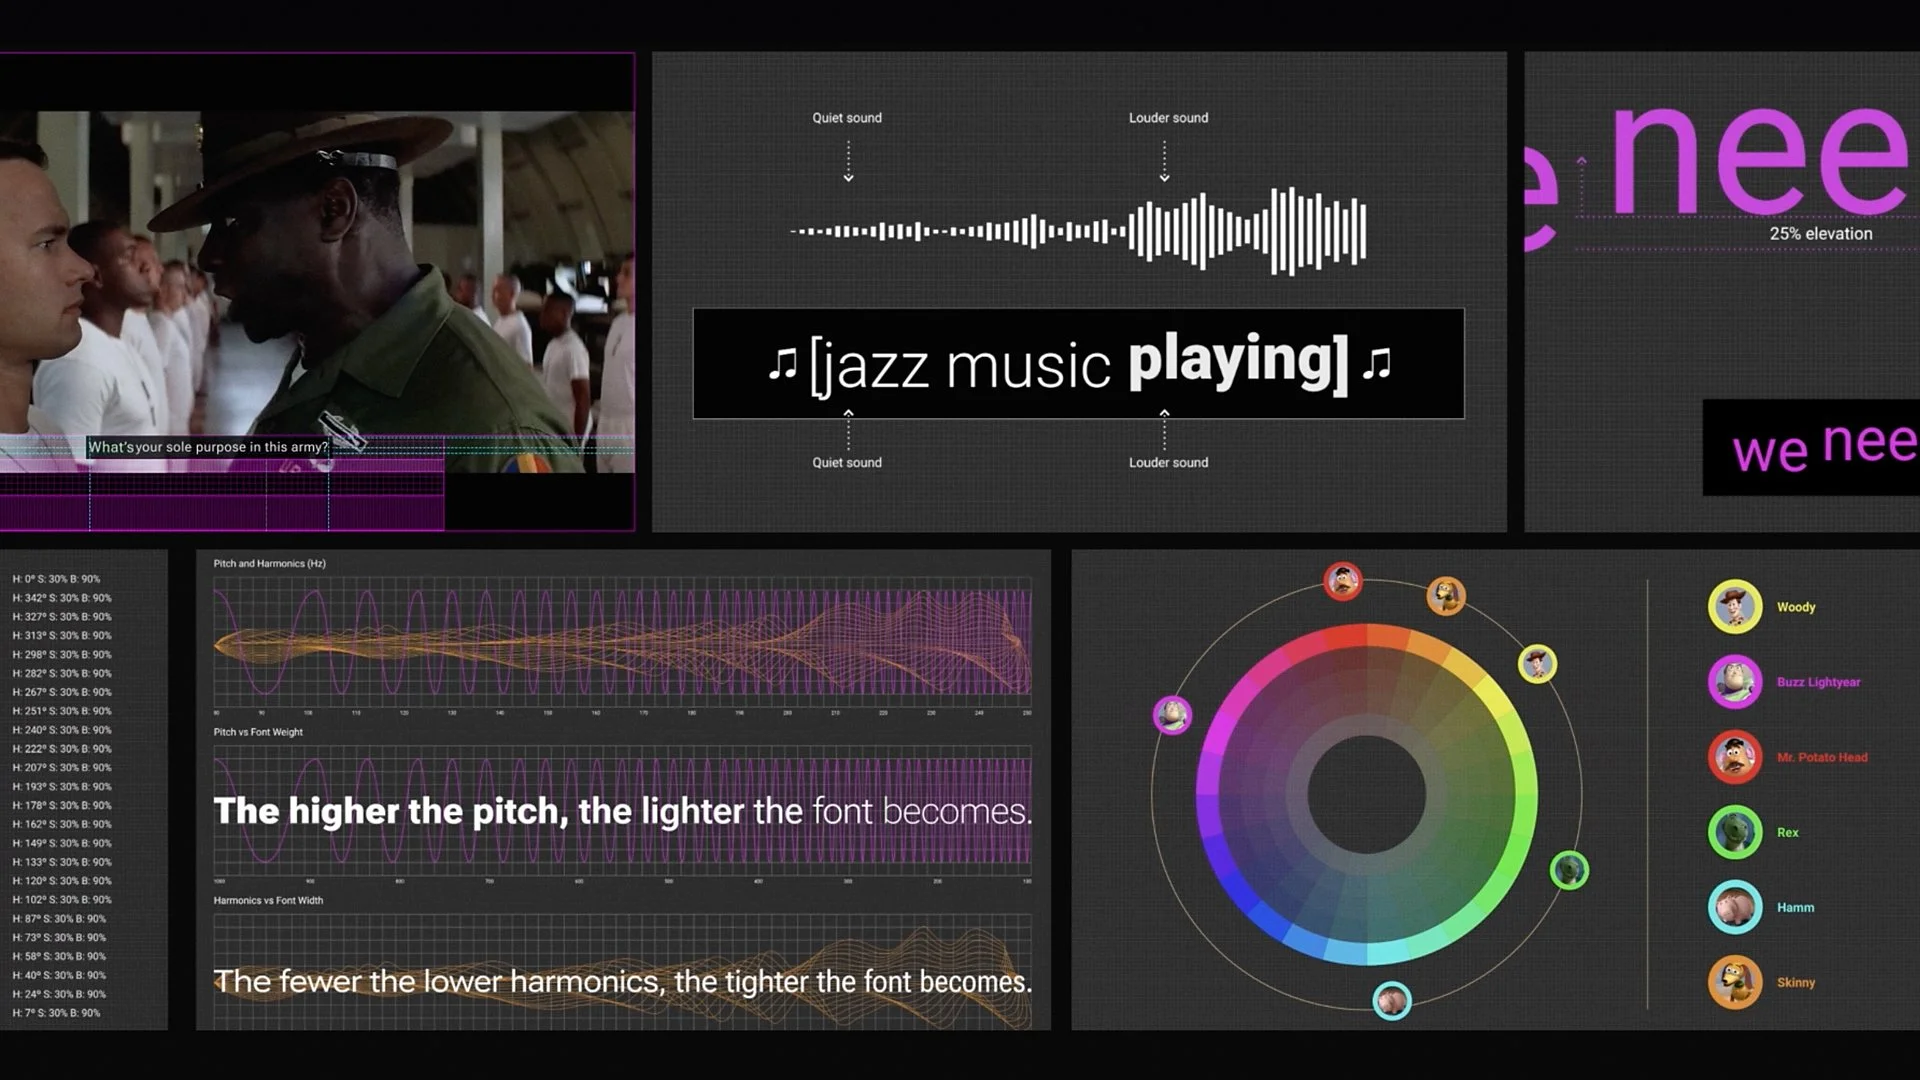Viewport: 1920px width, 1080px height.
Task: Click Woody's avatar in the character legend
Action: tap(1734, 606)
